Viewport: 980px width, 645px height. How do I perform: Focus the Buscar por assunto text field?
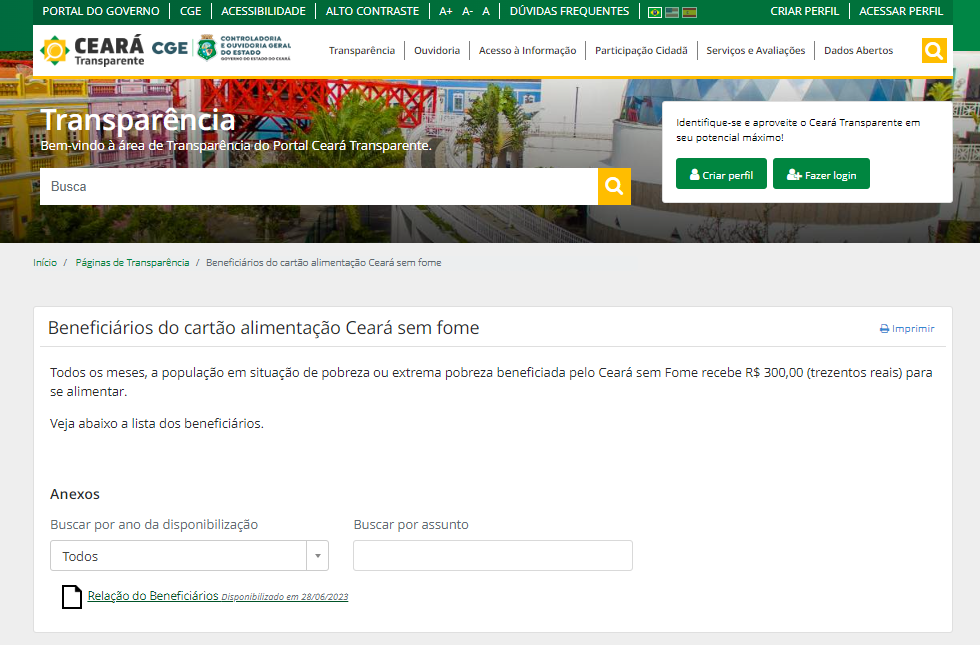pos(492,556)
